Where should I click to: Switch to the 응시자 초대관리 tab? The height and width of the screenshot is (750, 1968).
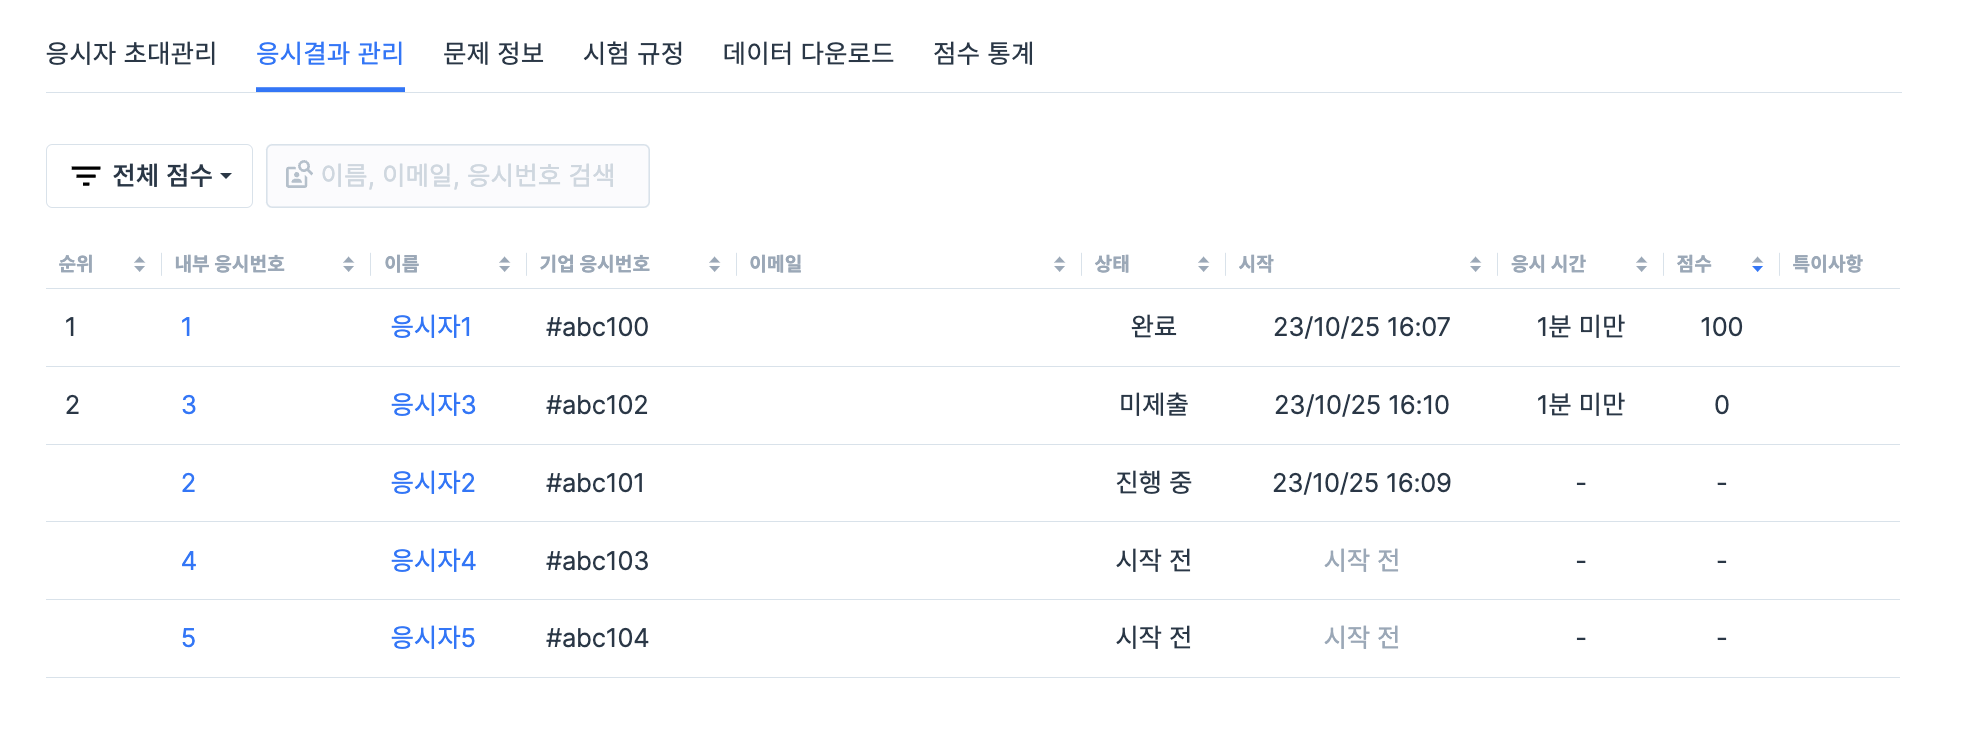pyautogui.click(x=131, y=53)
